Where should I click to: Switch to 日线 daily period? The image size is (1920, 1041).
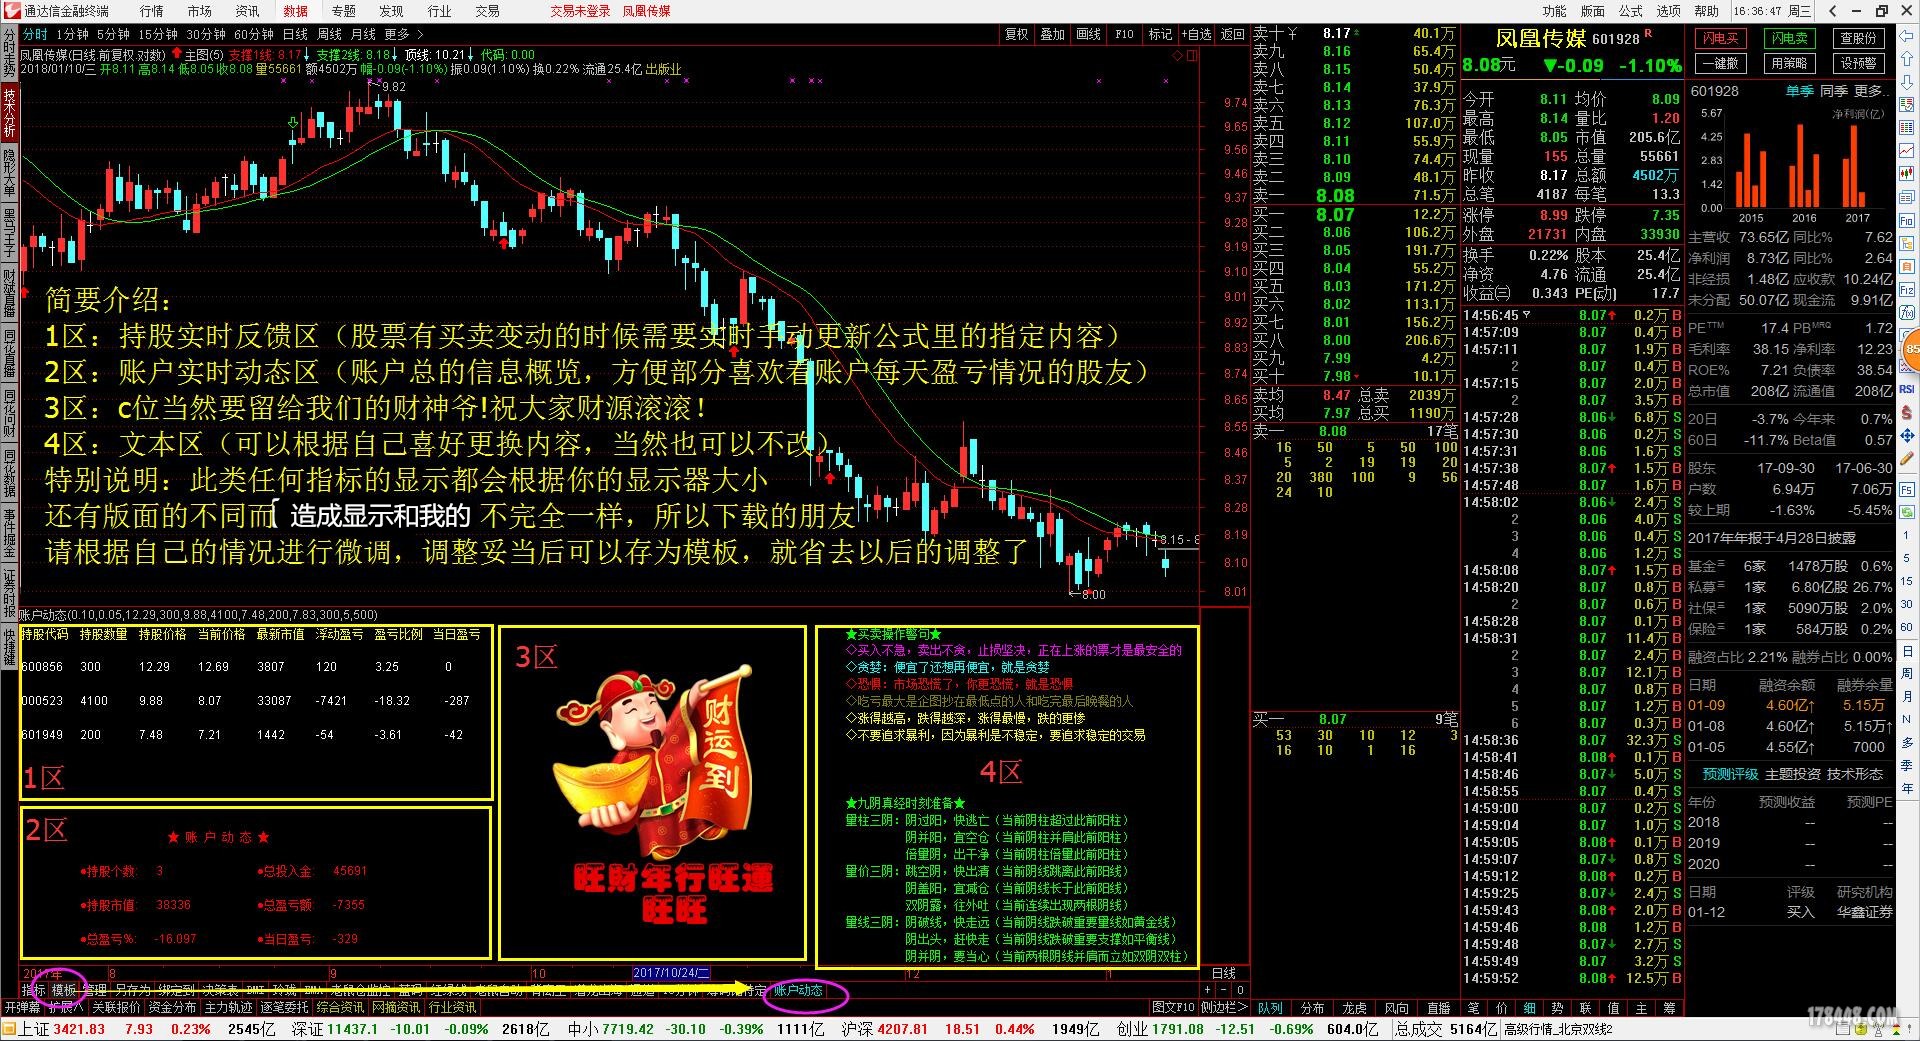(296, 34)
